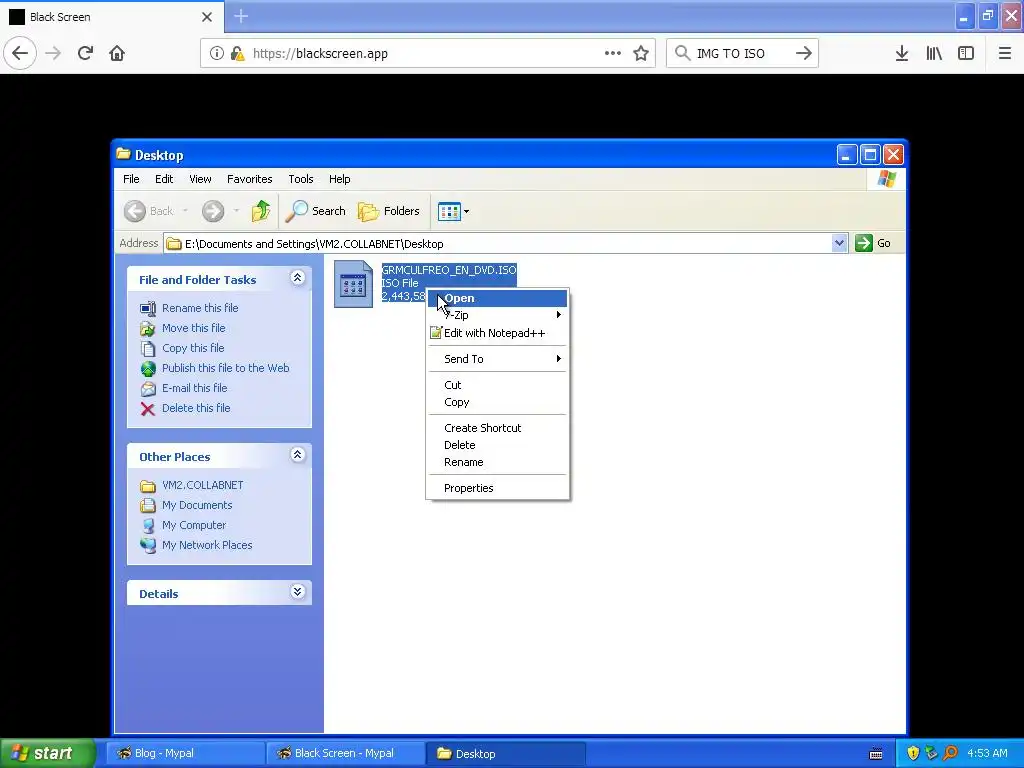Open Properties from the context menu
This screenshot has width=1024, height=768.
point(498,488)
